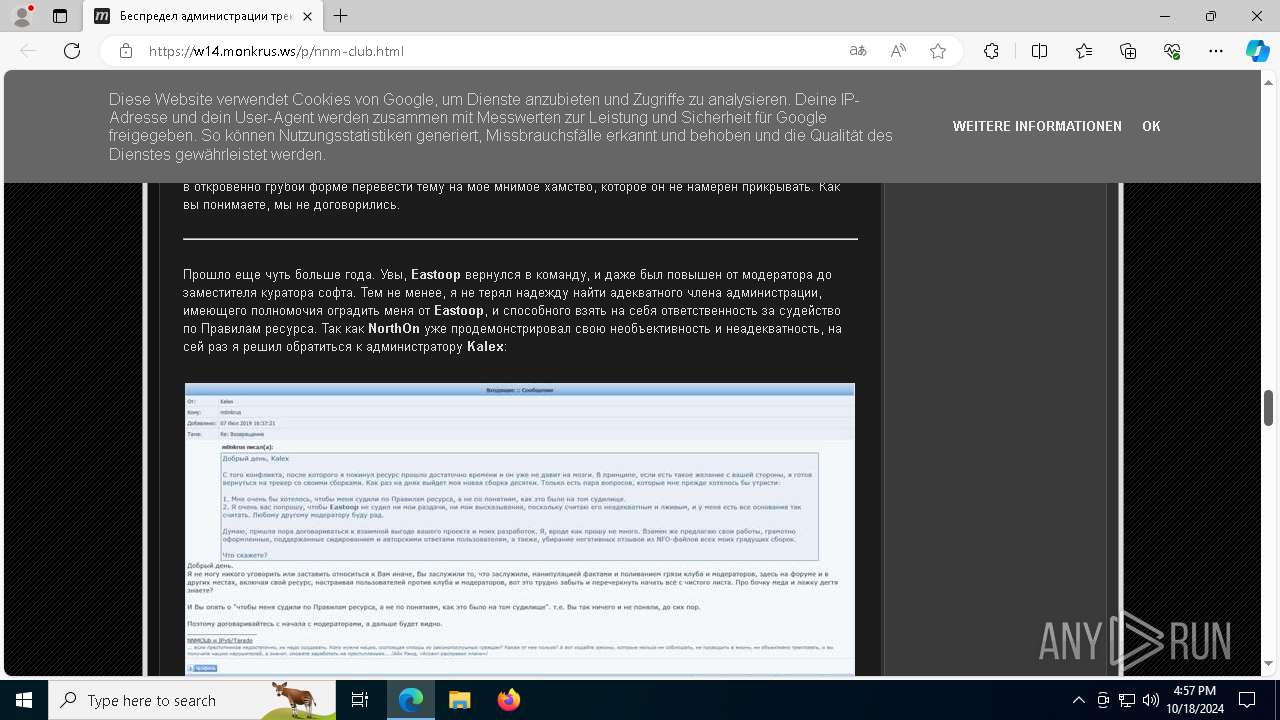1280x720 pixels.
Task: Translate this page icon
Action: 857,51
